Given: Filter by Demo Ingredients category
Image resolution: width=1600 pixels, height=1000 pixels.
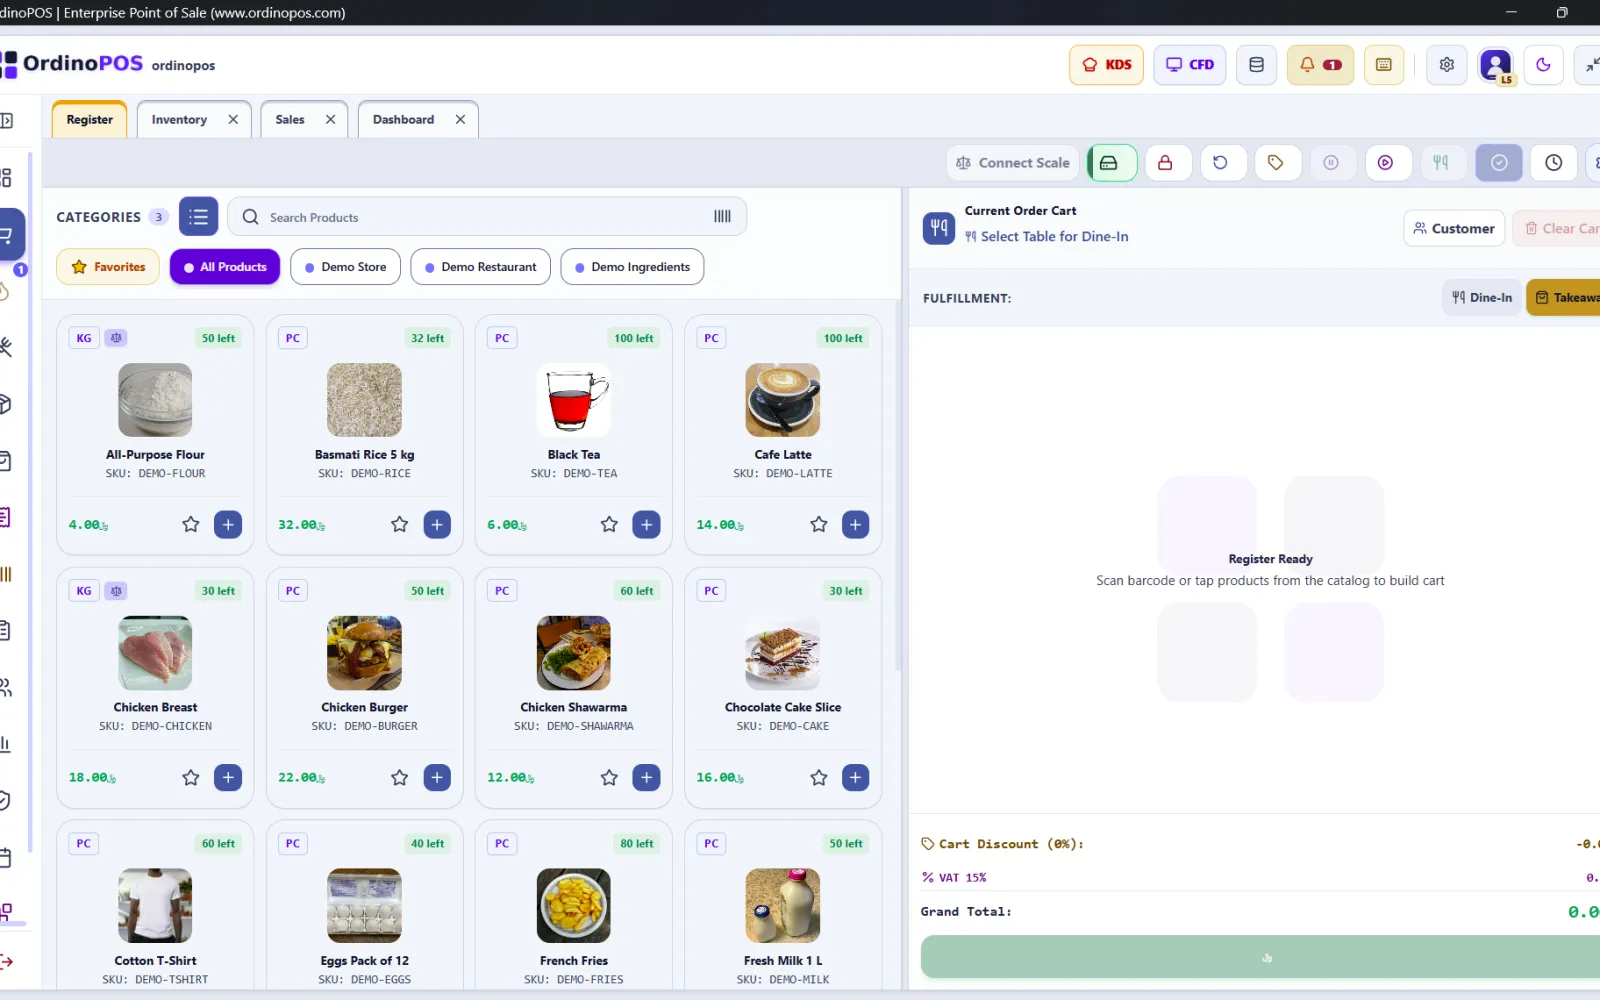Looking at the screenshot, I should tap(632, 267).
